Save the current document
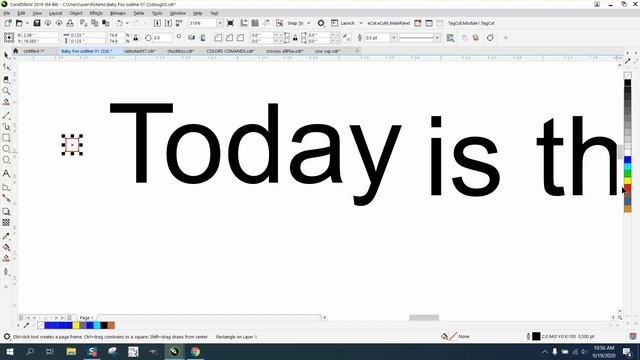 click(x=37, y=23)
